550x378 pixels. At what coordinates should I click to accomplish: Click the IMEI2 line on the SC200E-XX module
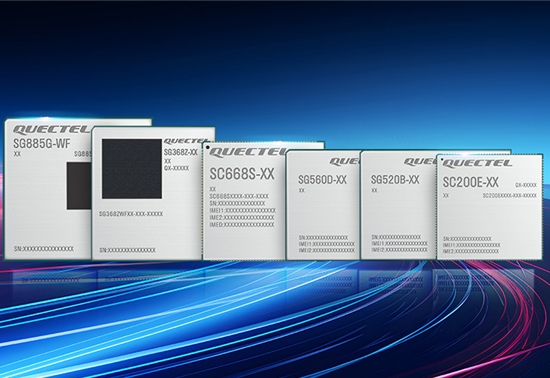(471, 251)
